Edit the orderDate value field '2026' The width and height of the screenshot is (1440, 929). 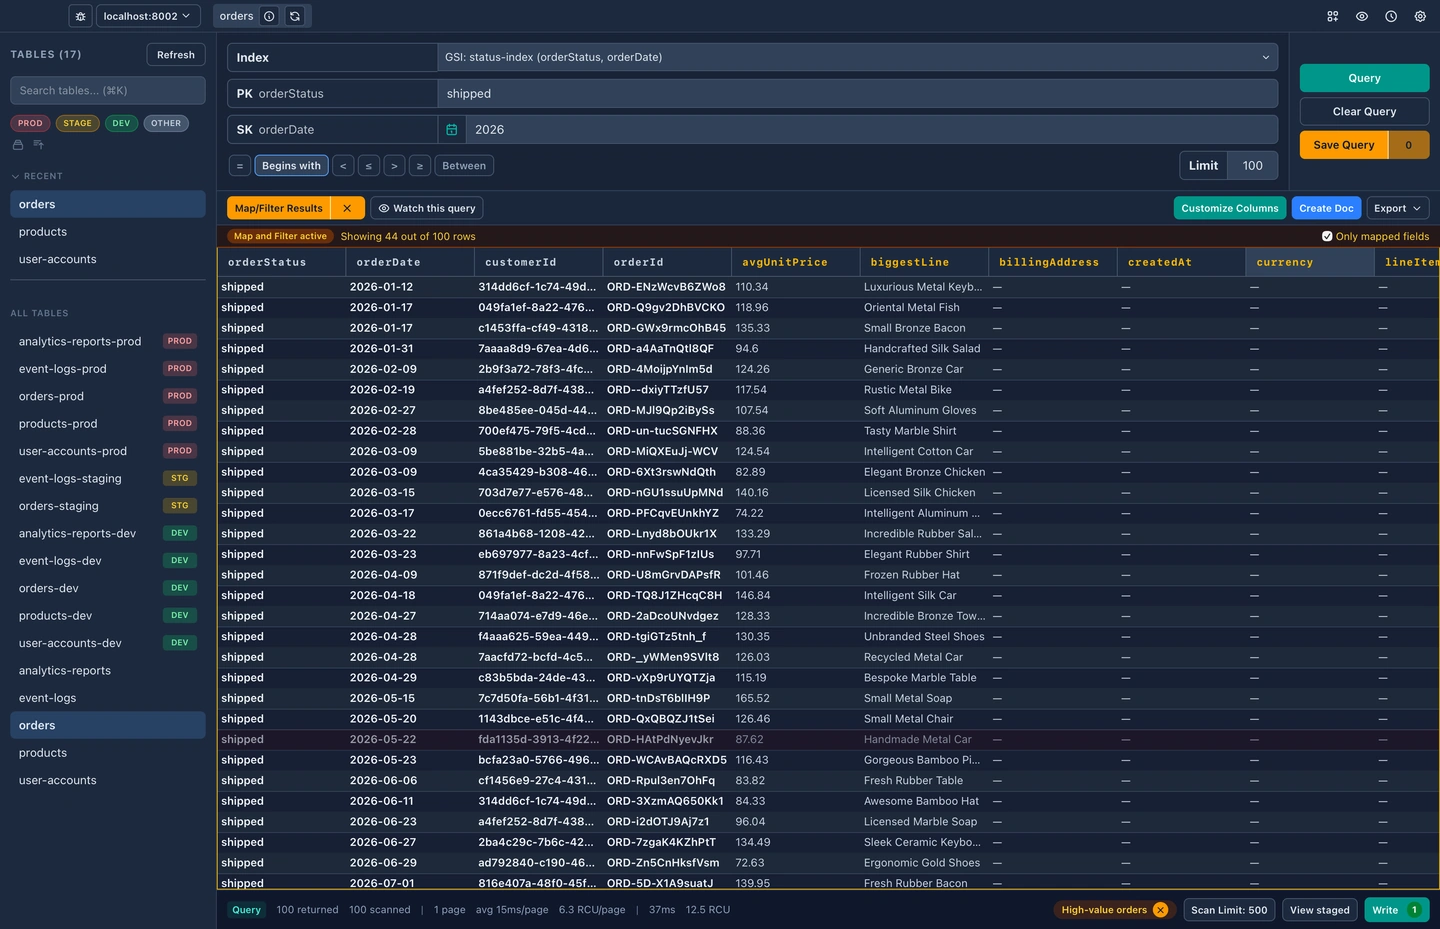[871, 129]
